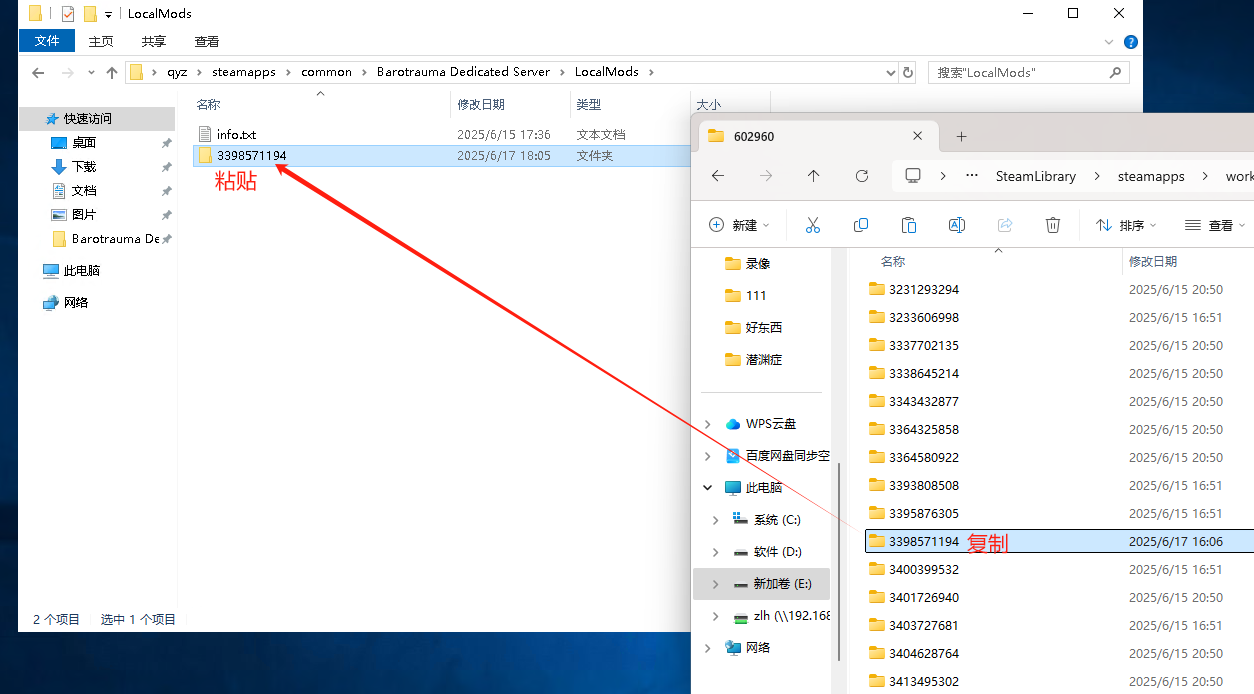Screen dimensions: 1254x694
Task: Add a new tab in 602960 window
Action: [961, 136]
